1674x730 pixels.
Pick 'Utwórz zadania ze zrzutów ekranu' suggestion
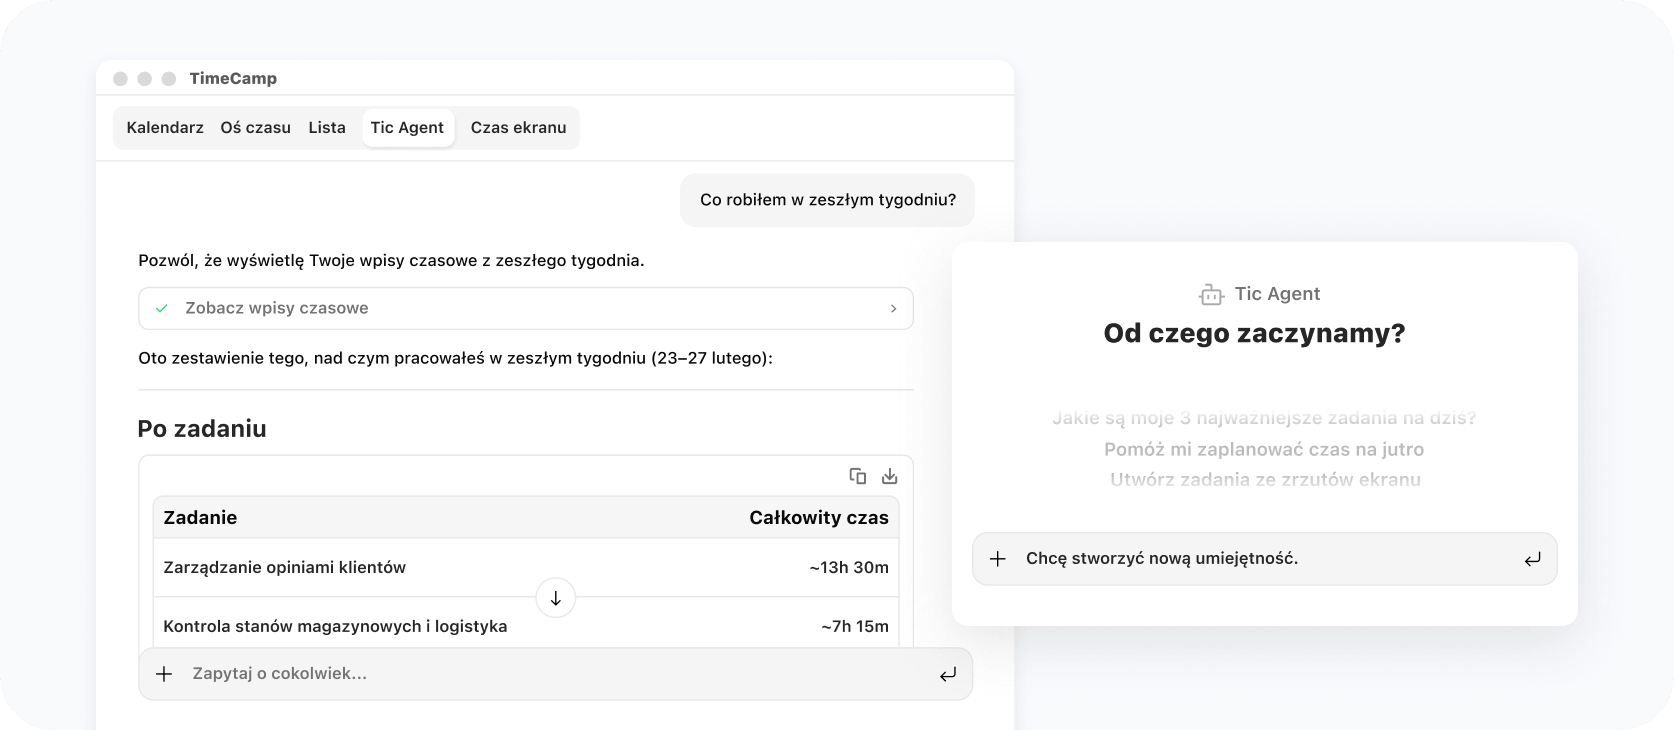(x=1264, y=479)
